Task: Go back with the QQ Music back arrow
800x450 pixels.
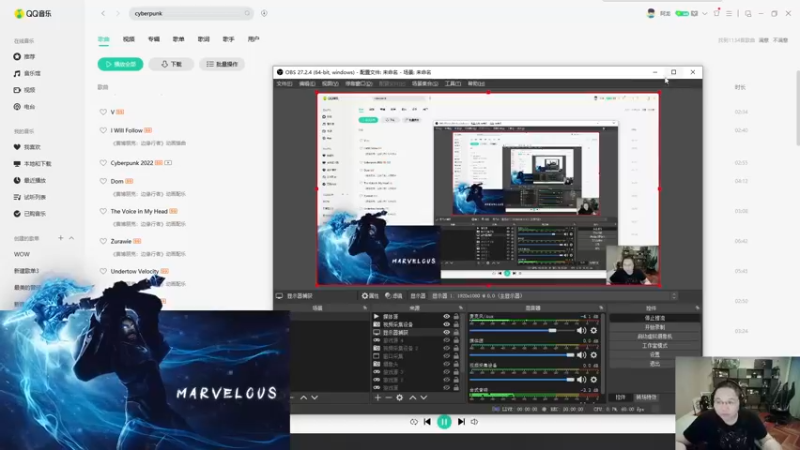Action: 103,13
